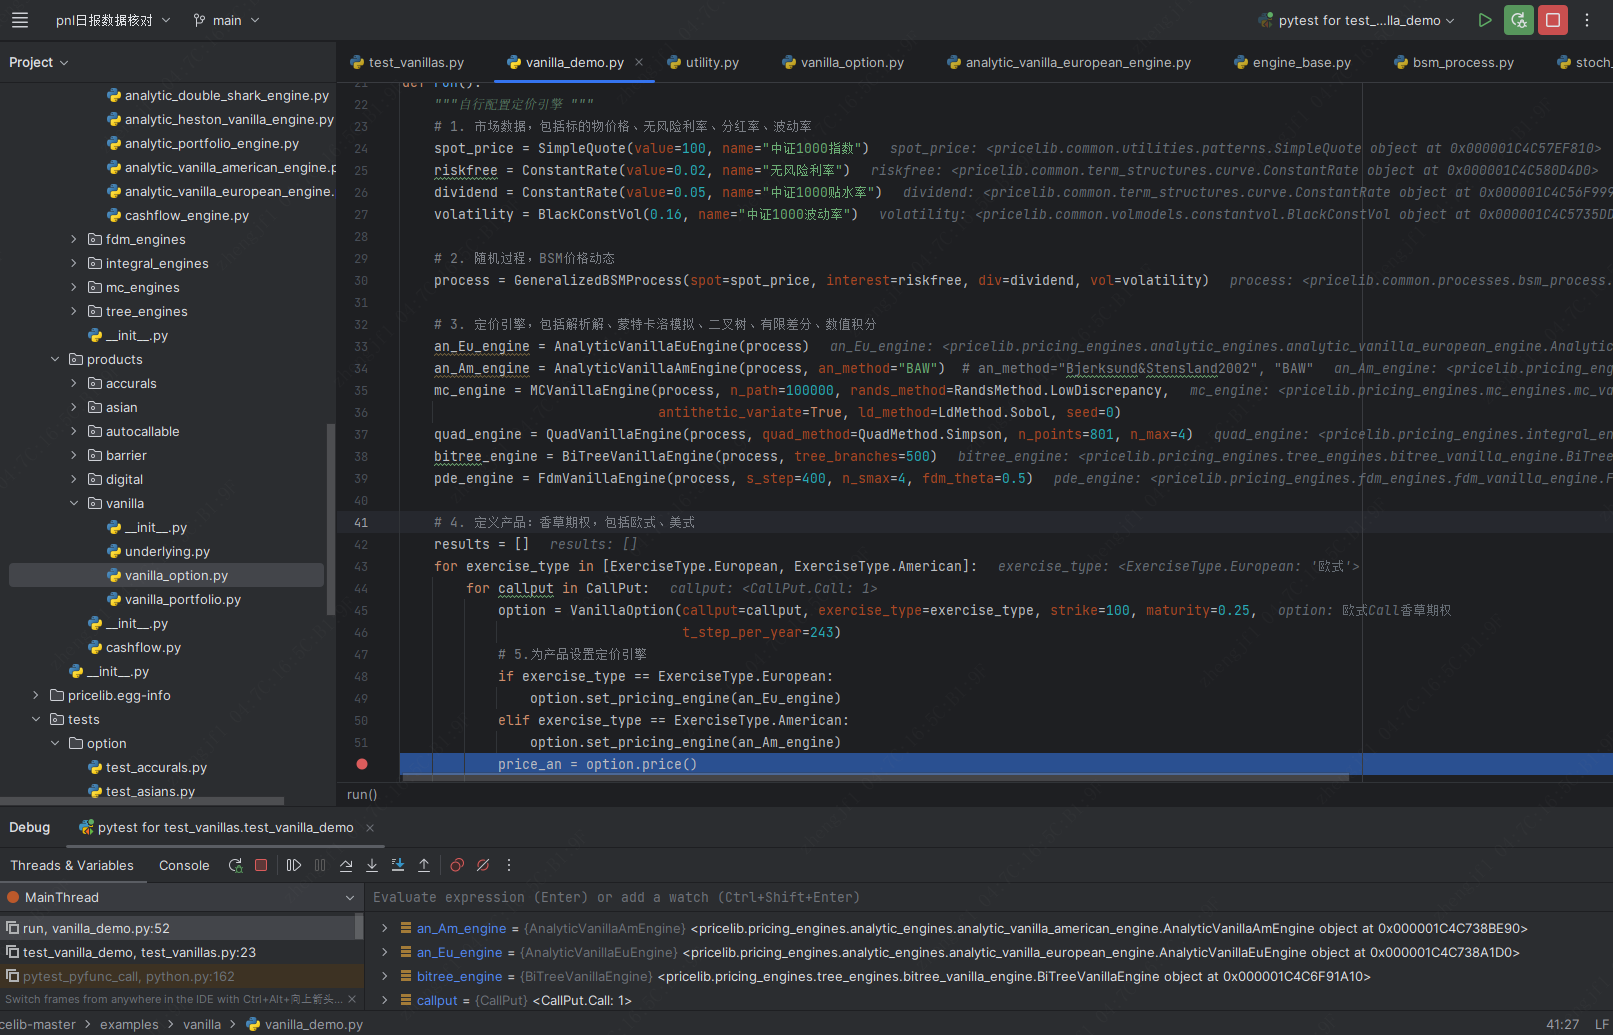The width and height of the screenshot is (1613, 1035).
Task: Close the pytest debug session tab
Action: pyautogui.click(x=370, y=827)
